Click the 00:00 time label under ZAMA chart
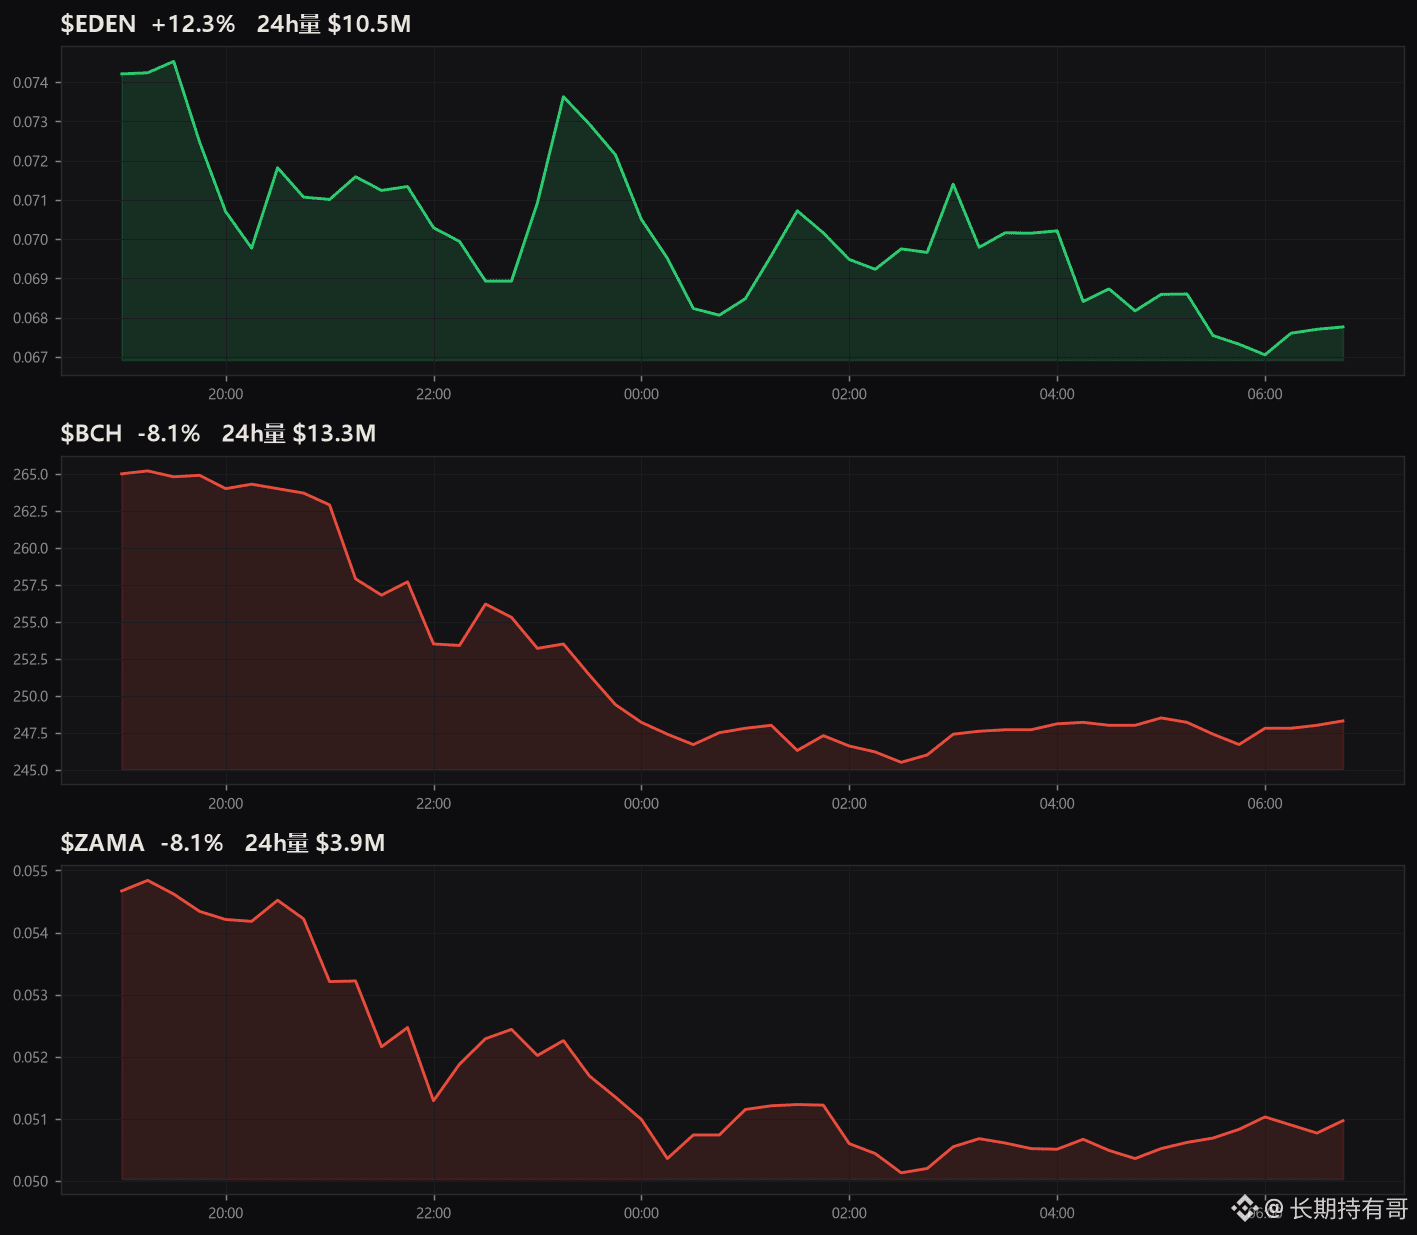 pyautogui.click(x=642, y=1213)
